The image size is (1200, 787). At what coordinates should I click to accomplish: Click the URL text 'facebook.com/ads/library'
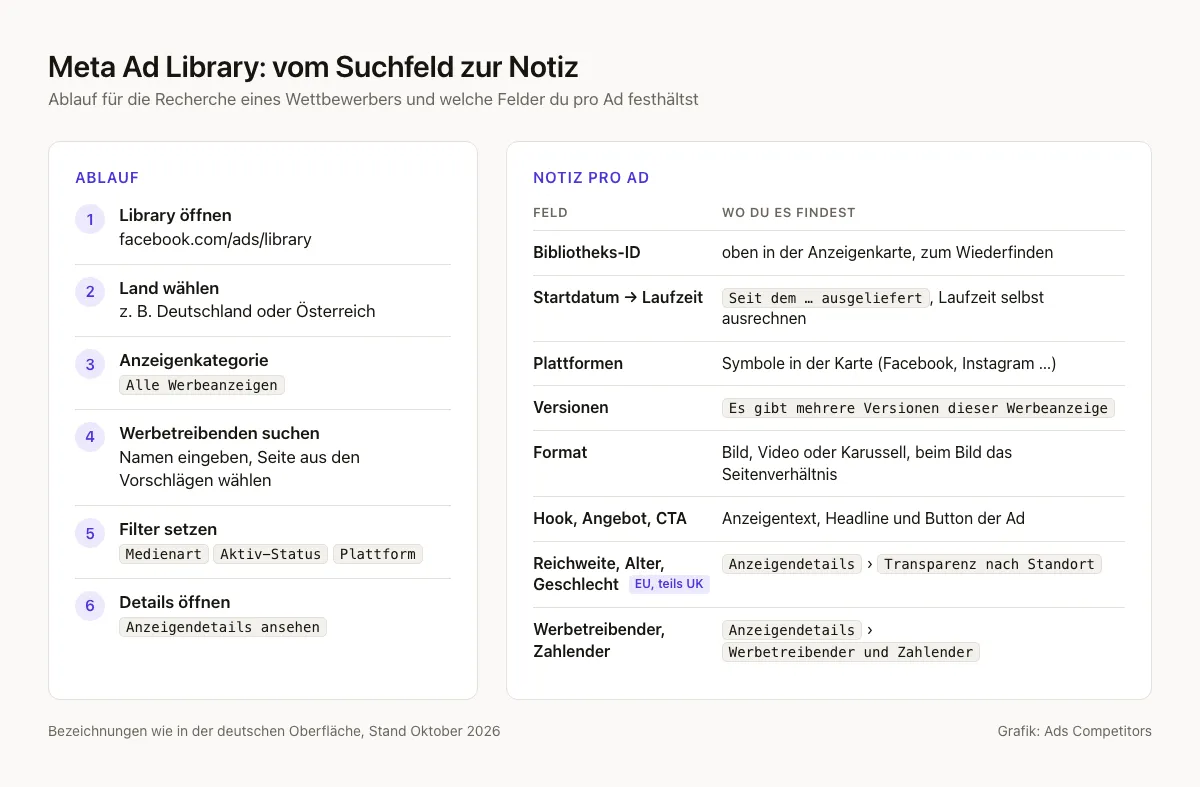(215, 239)
